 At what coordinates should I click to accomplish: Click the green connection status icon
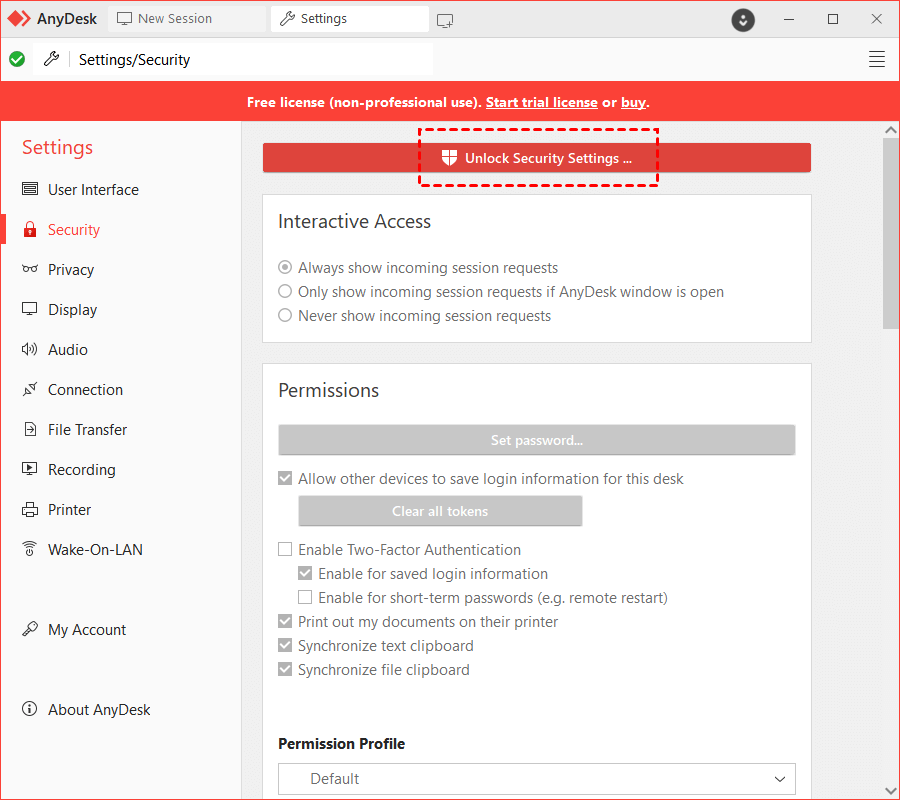tap(17, 59)
